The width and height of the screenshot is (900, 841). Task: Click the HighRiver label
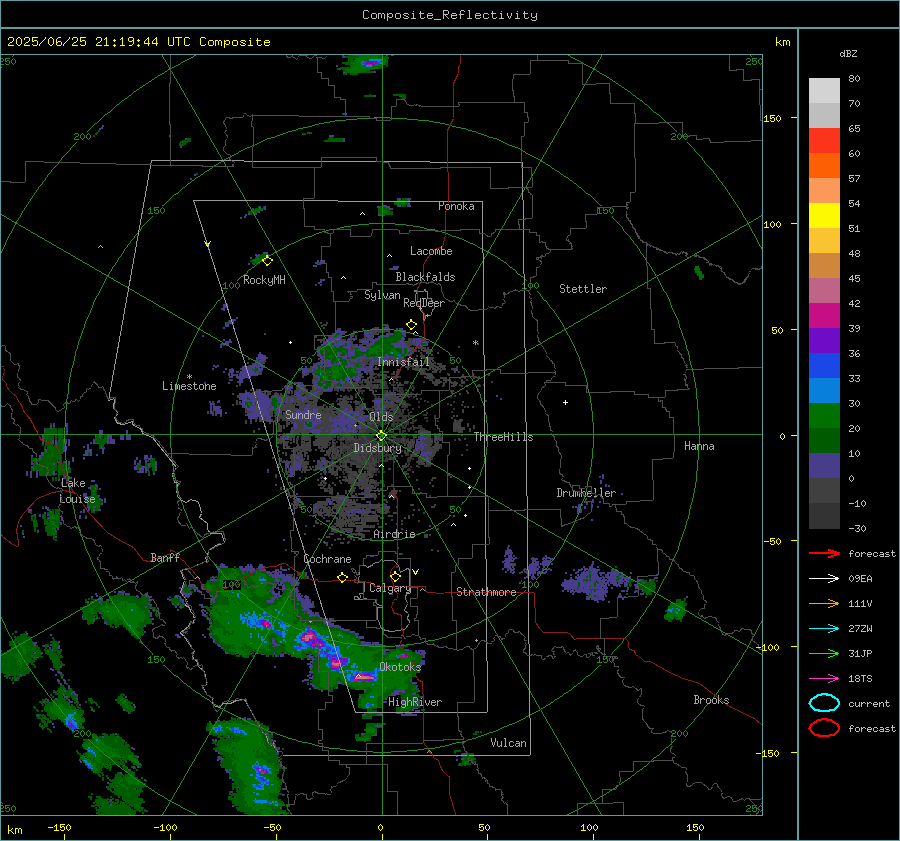415,702
